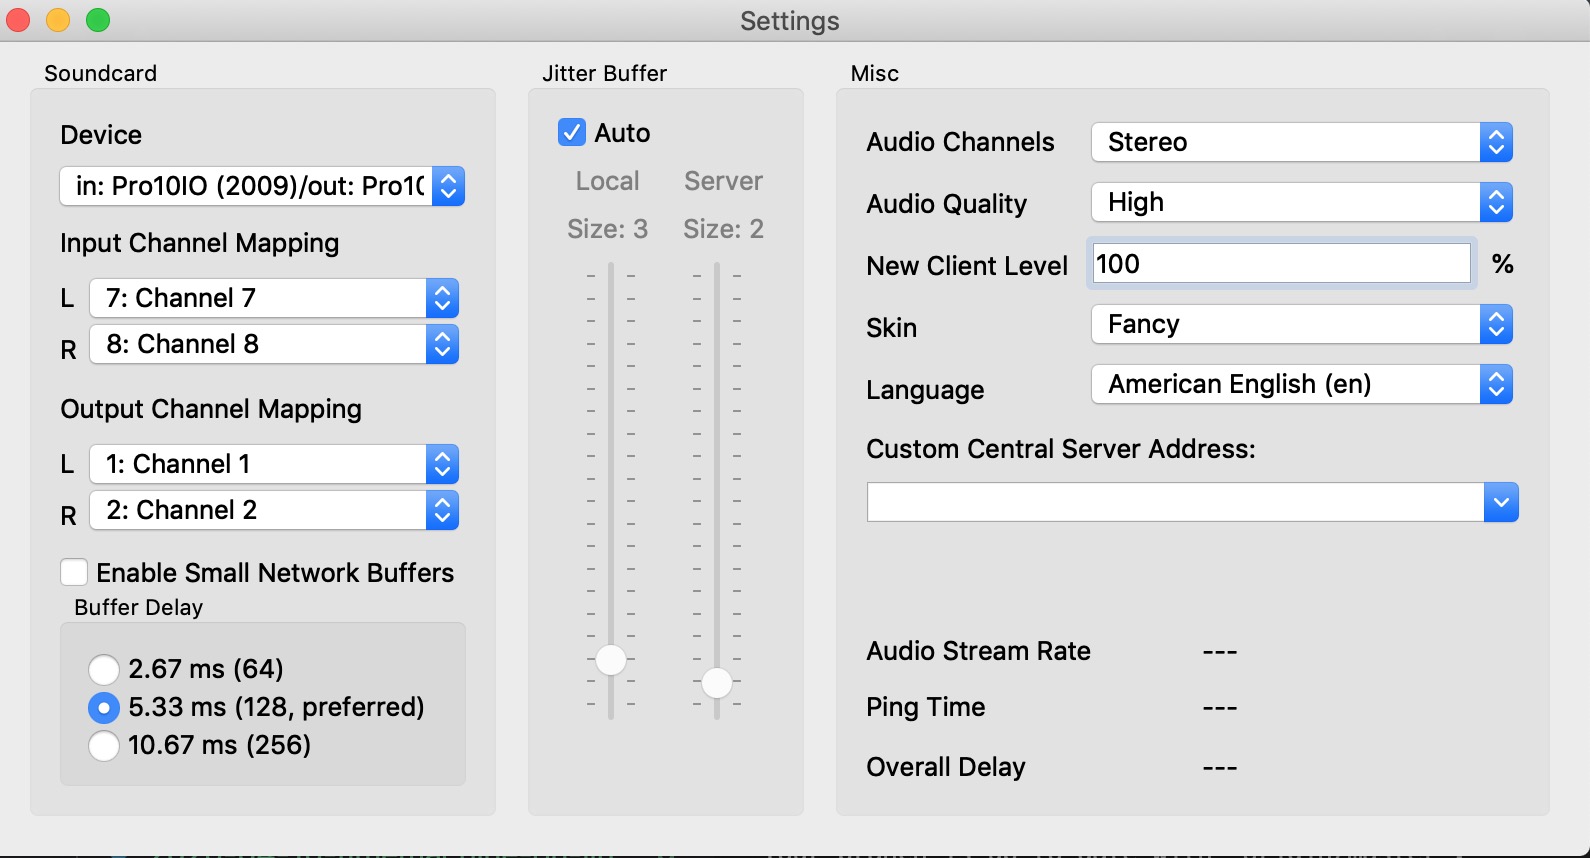
Task: Close the Settings window with the red button
Action: 19,19
